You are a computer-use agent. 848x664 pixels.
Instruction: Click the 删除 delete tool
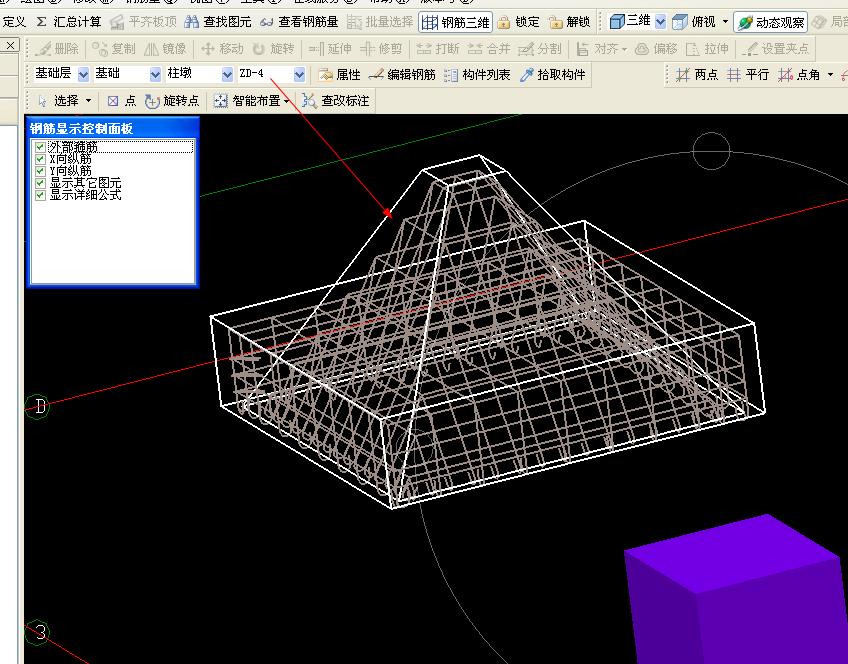(x=56, y=49)
